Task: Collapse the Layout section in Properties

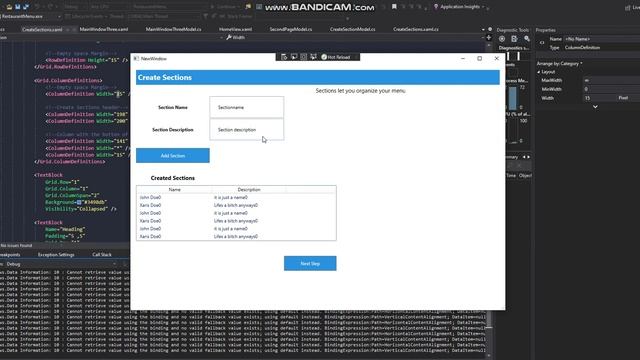Action: click(539, 72)
